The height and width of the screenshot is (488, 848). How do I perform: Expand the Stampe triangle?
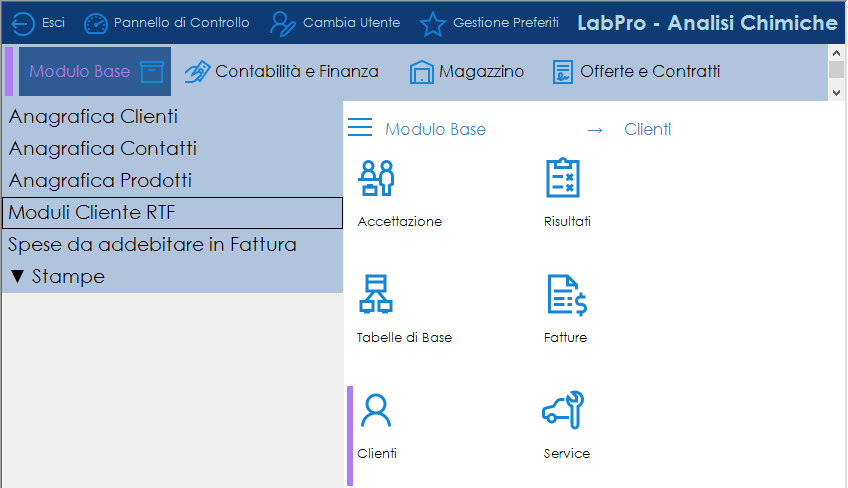point(17,276)
